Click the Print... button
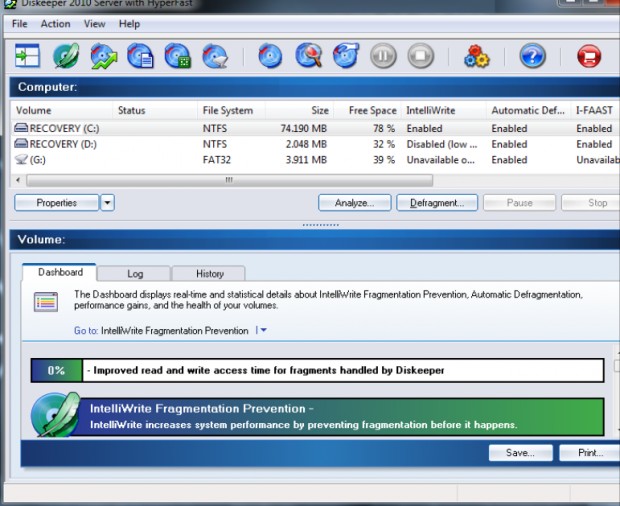This screenshot has width=620, height=506. click(x=590, y=453)
